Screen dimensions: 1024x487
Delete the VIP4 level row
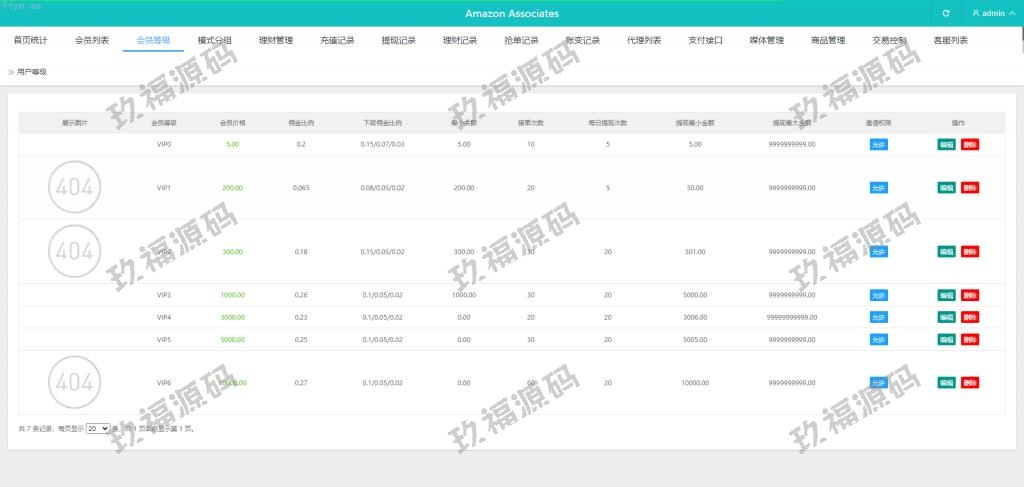click(x=970, y=317)
